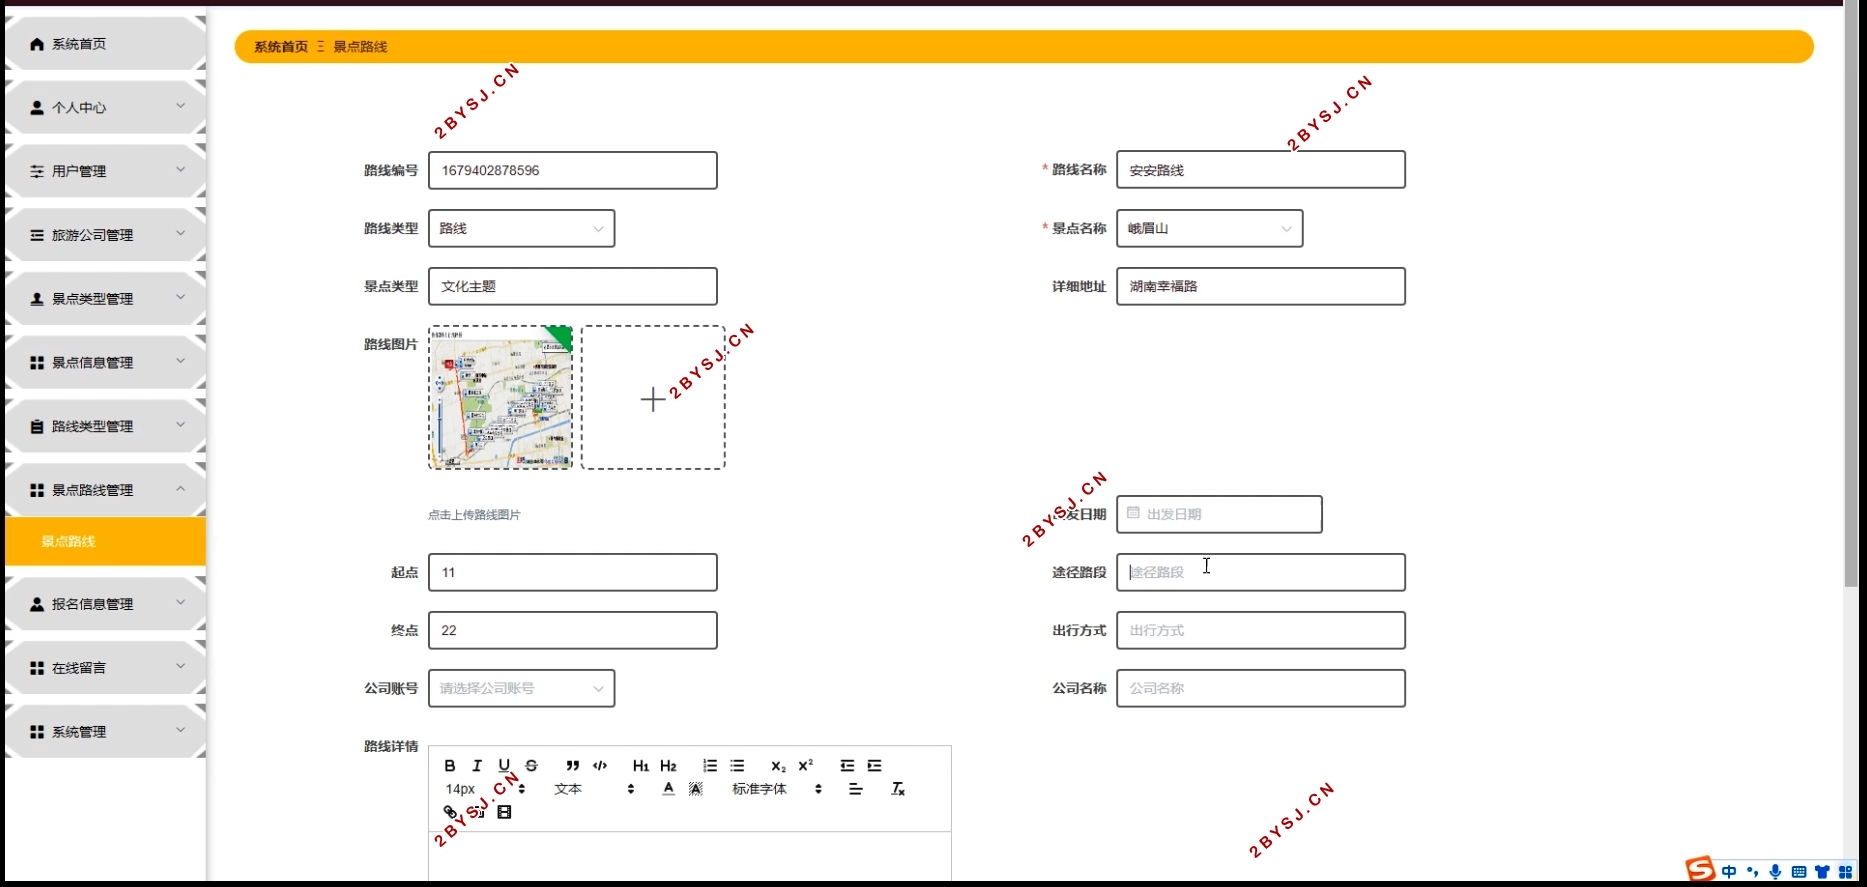Edit the 路线名称 field containing 安安路线
This screenshot has height=887, width=1867.
[1261, 170]
